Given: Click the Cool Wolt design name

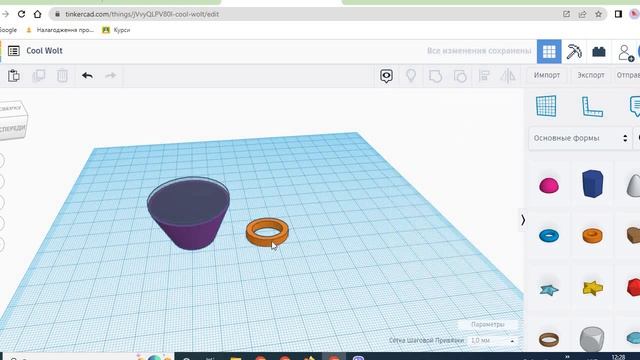Looking at the screenshot, I should [x=44, y=51].
